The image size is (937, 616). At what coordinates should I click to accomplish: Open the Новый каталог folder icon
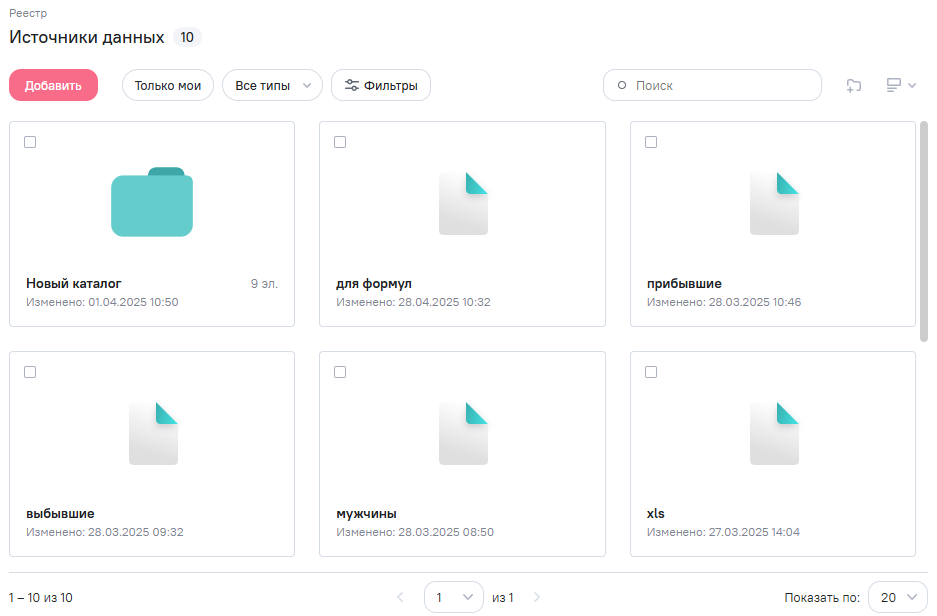152,202
